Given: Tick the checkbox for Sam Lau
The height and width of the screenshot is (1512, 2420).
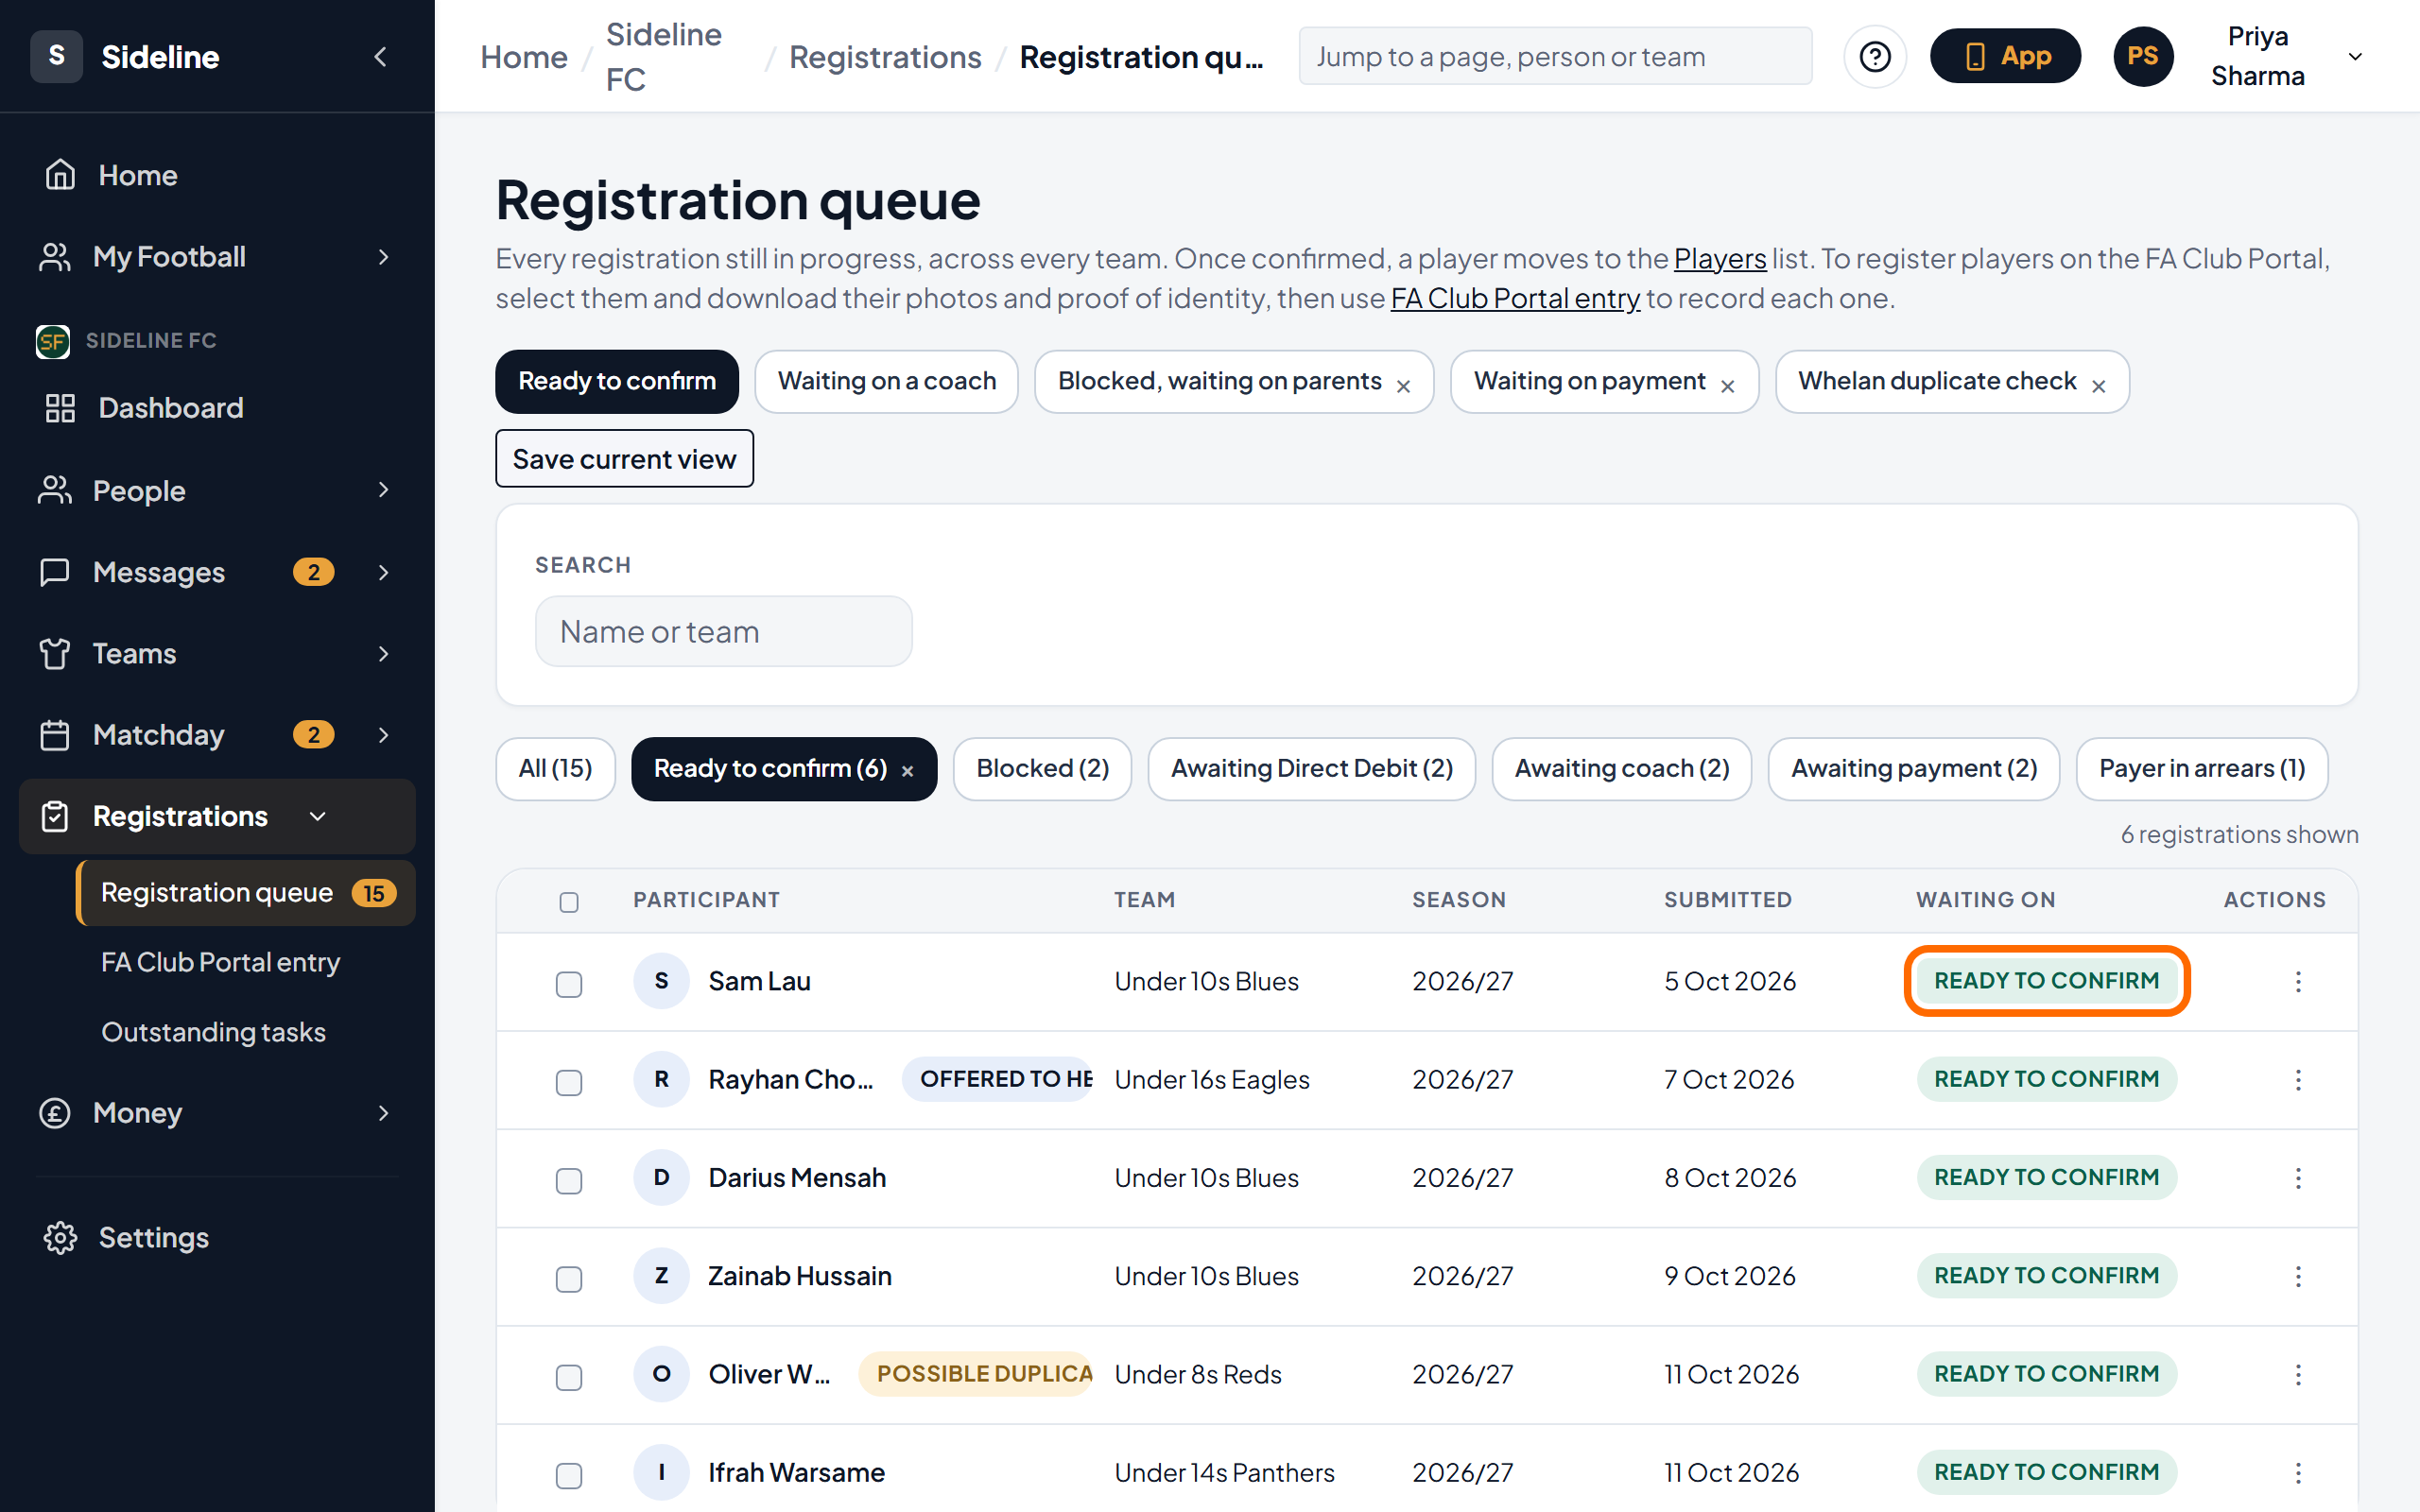Looking at the screenshot, I should pos(569,984).
